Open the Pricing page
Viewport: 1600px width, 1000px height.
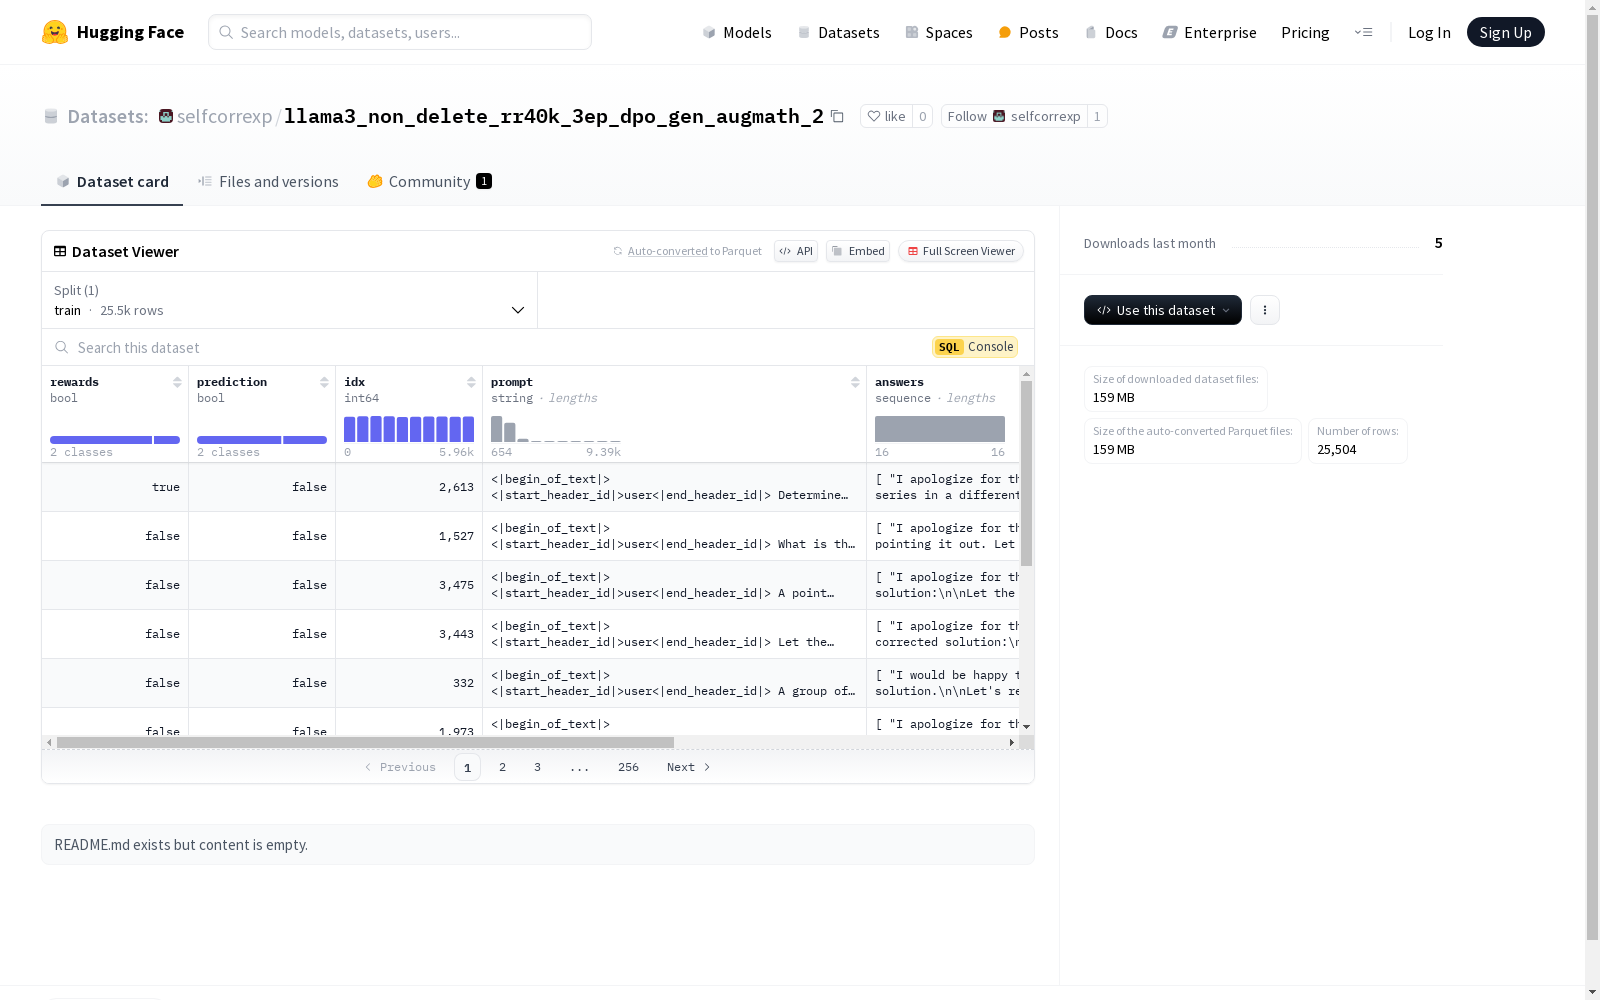coord(1305,32)
